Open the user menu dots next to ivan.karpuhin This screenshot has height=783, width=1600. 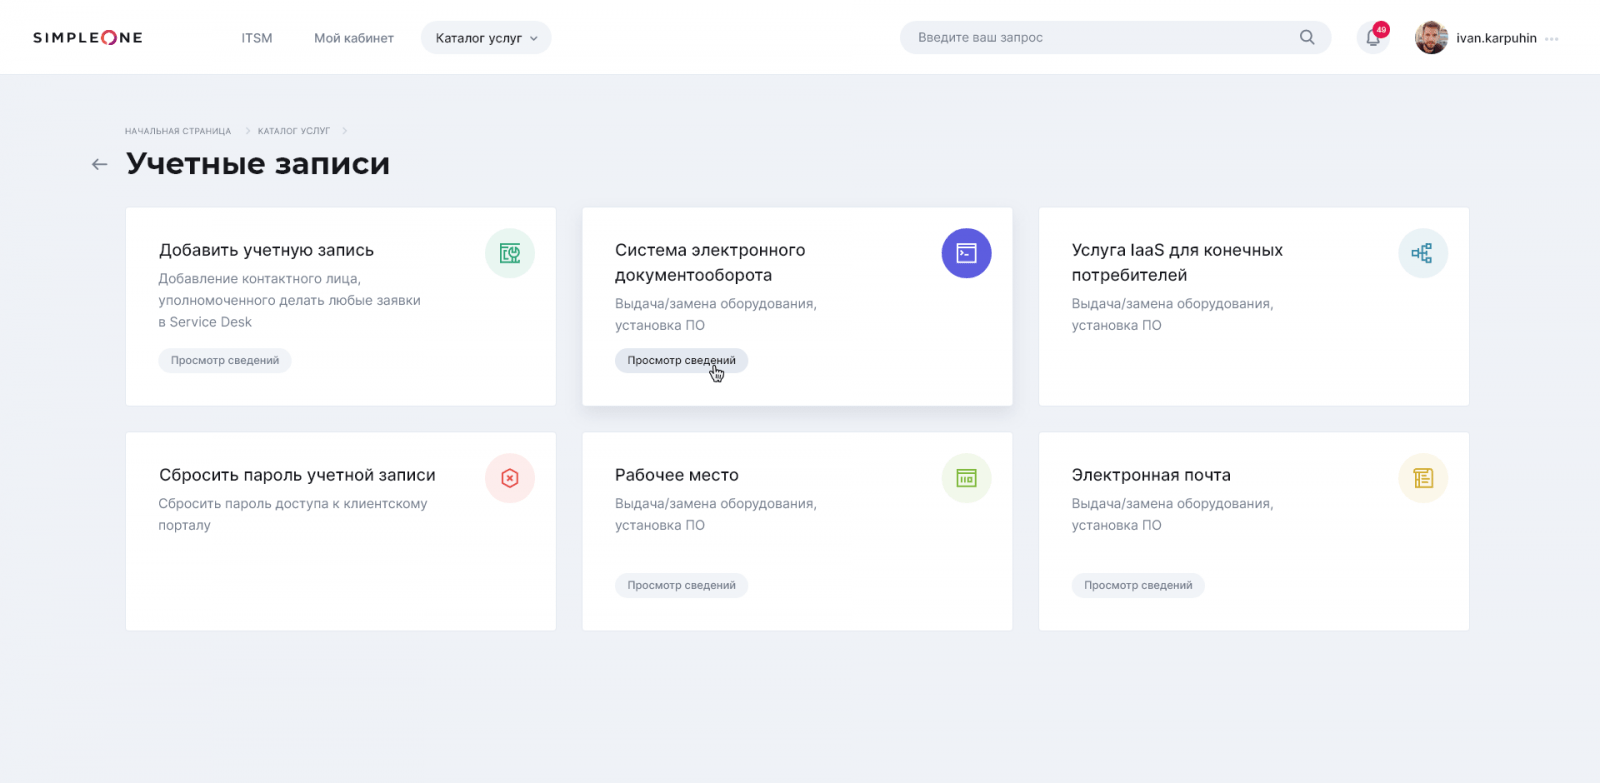1551,39
